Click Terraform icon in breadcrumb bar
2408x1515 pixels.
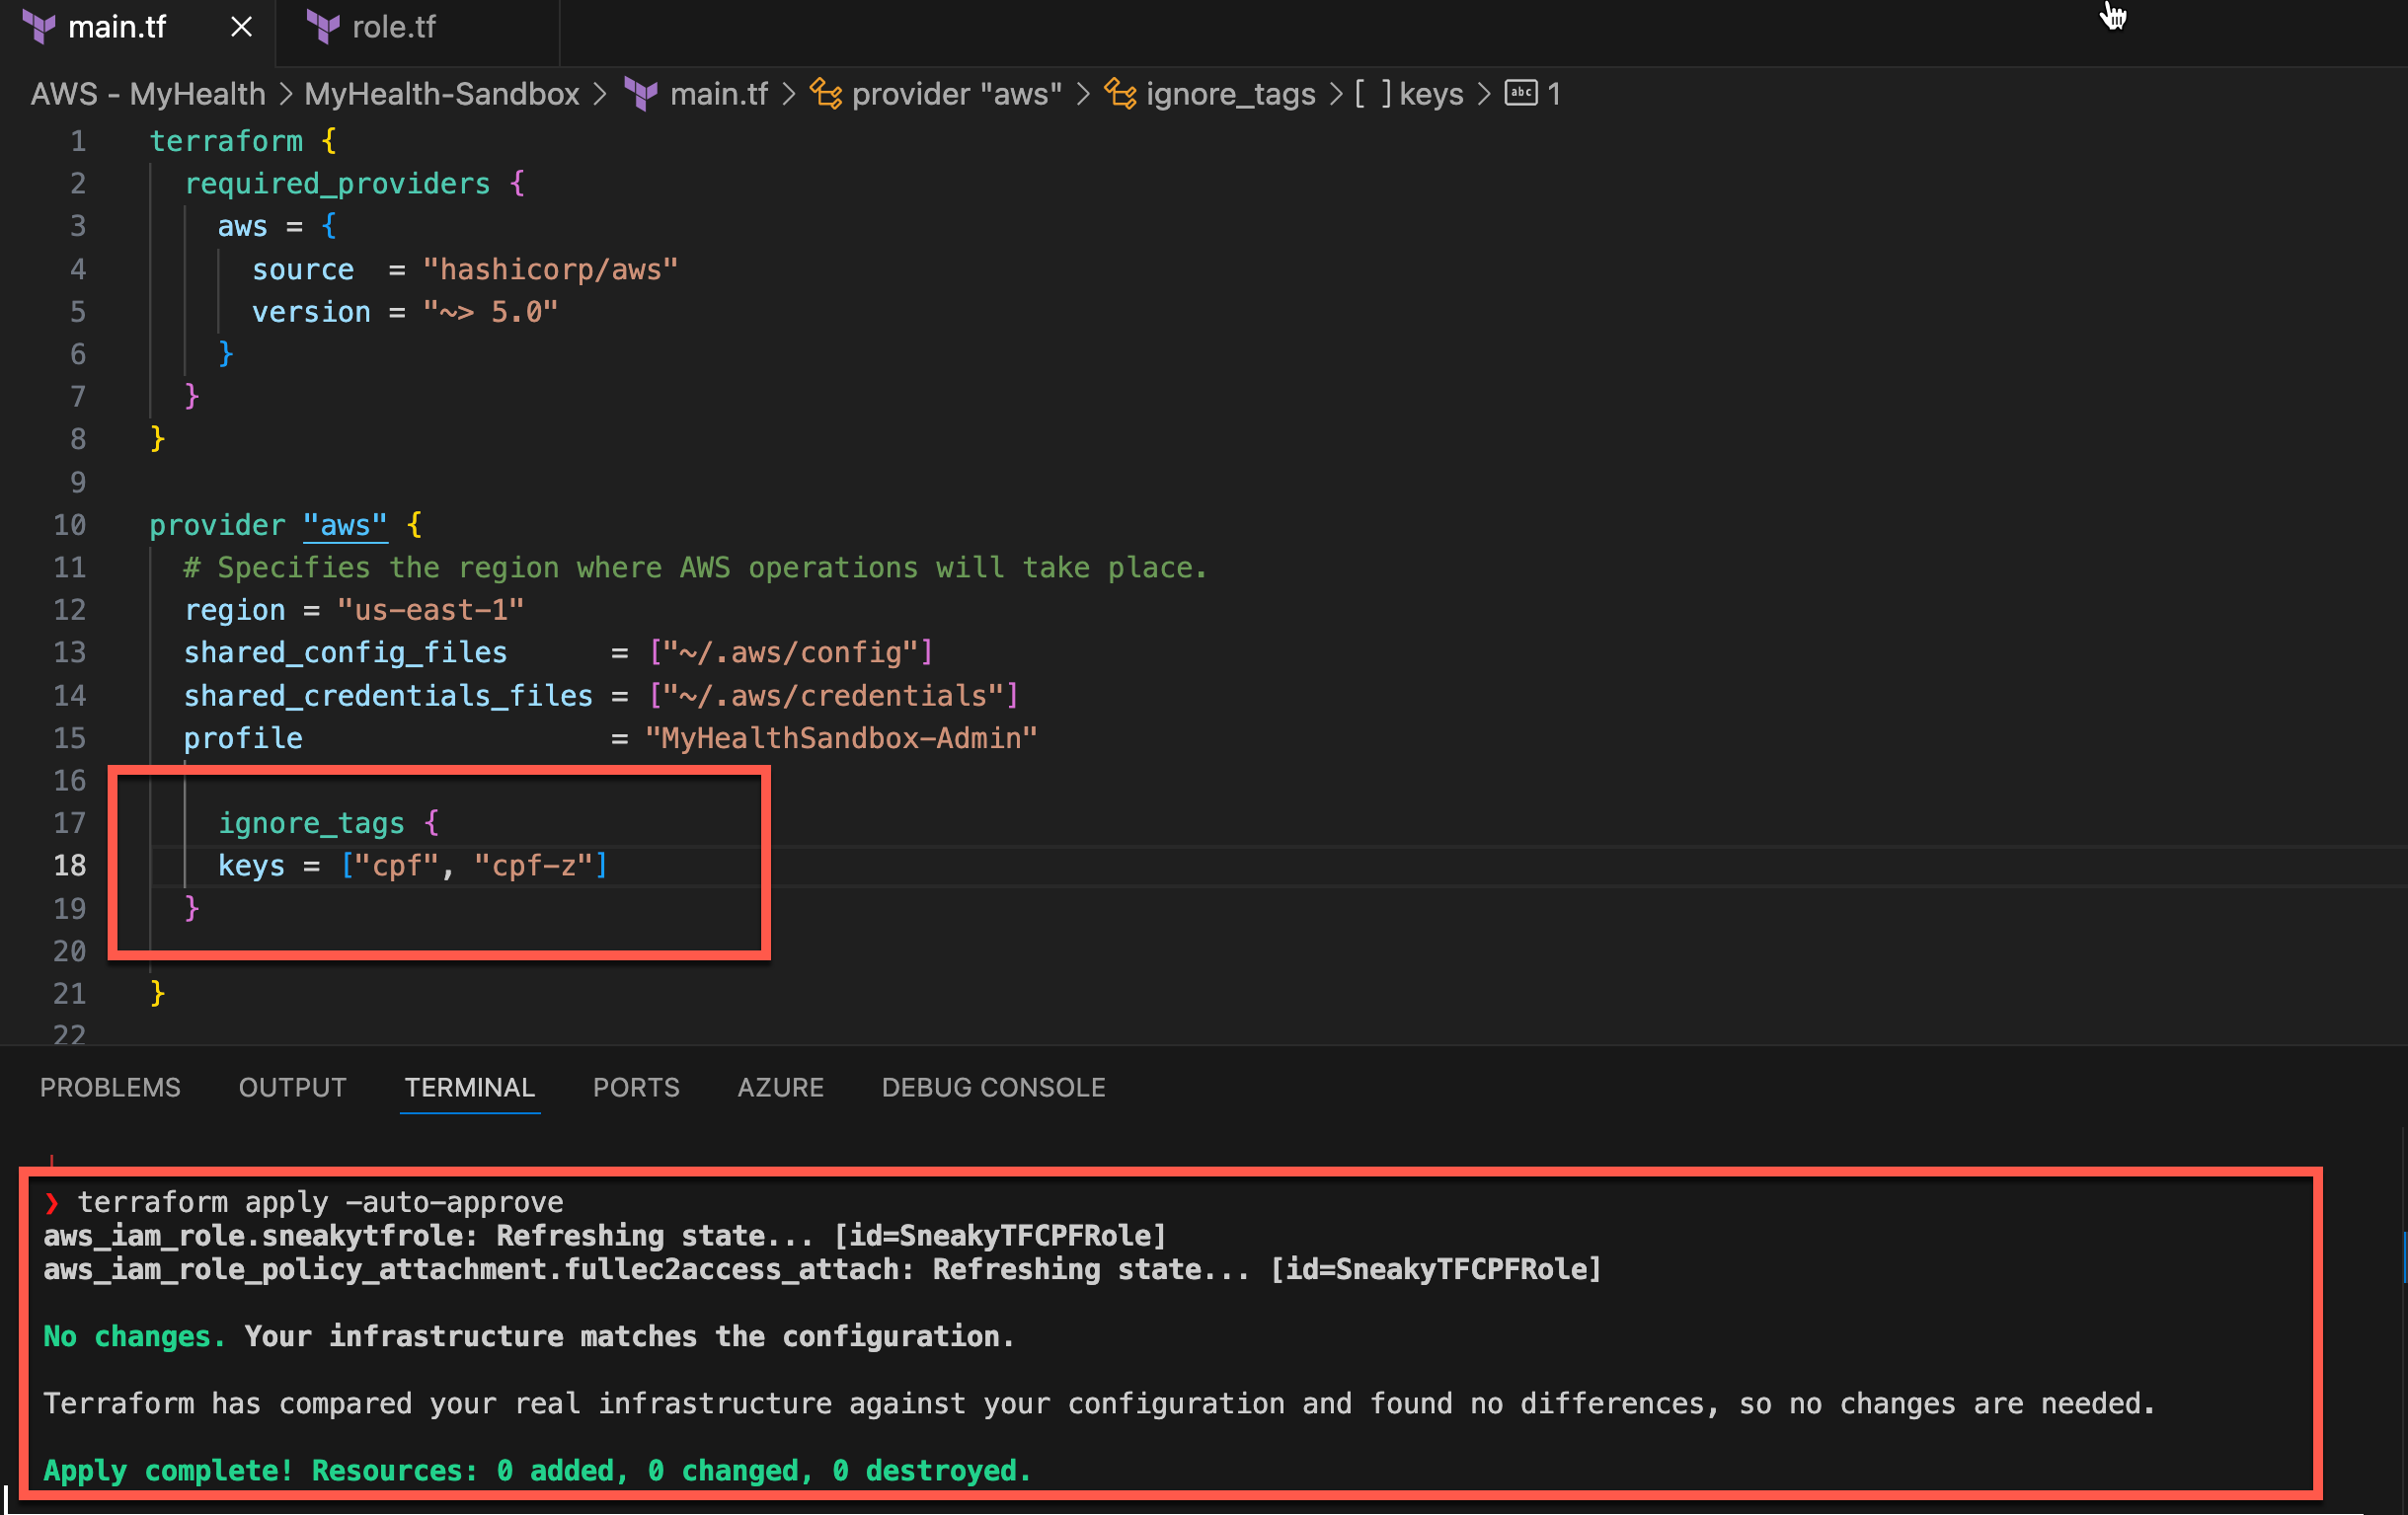pos(641,94)
